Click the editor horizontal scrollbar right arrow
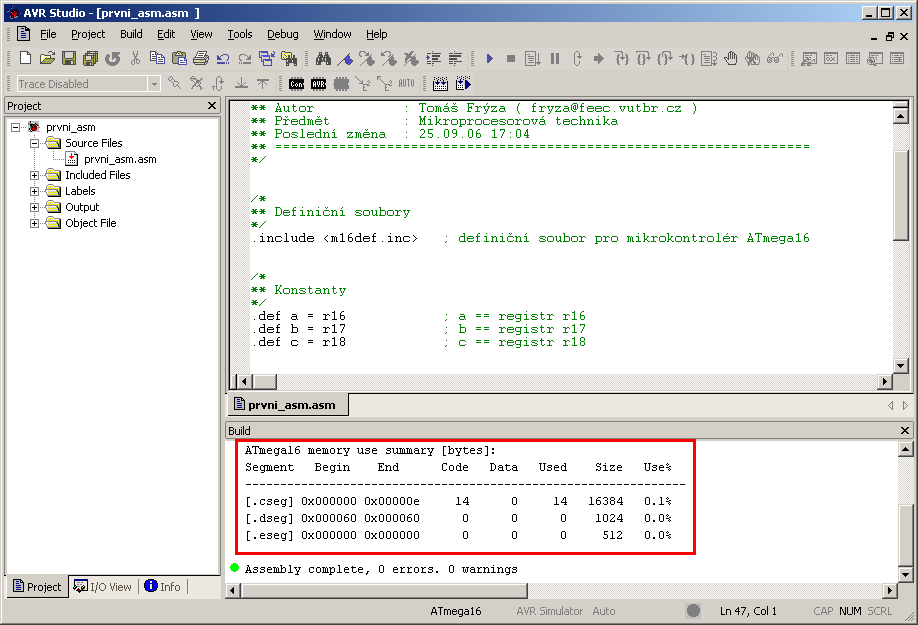The image size is (918, 625). (x=885, y=382)
